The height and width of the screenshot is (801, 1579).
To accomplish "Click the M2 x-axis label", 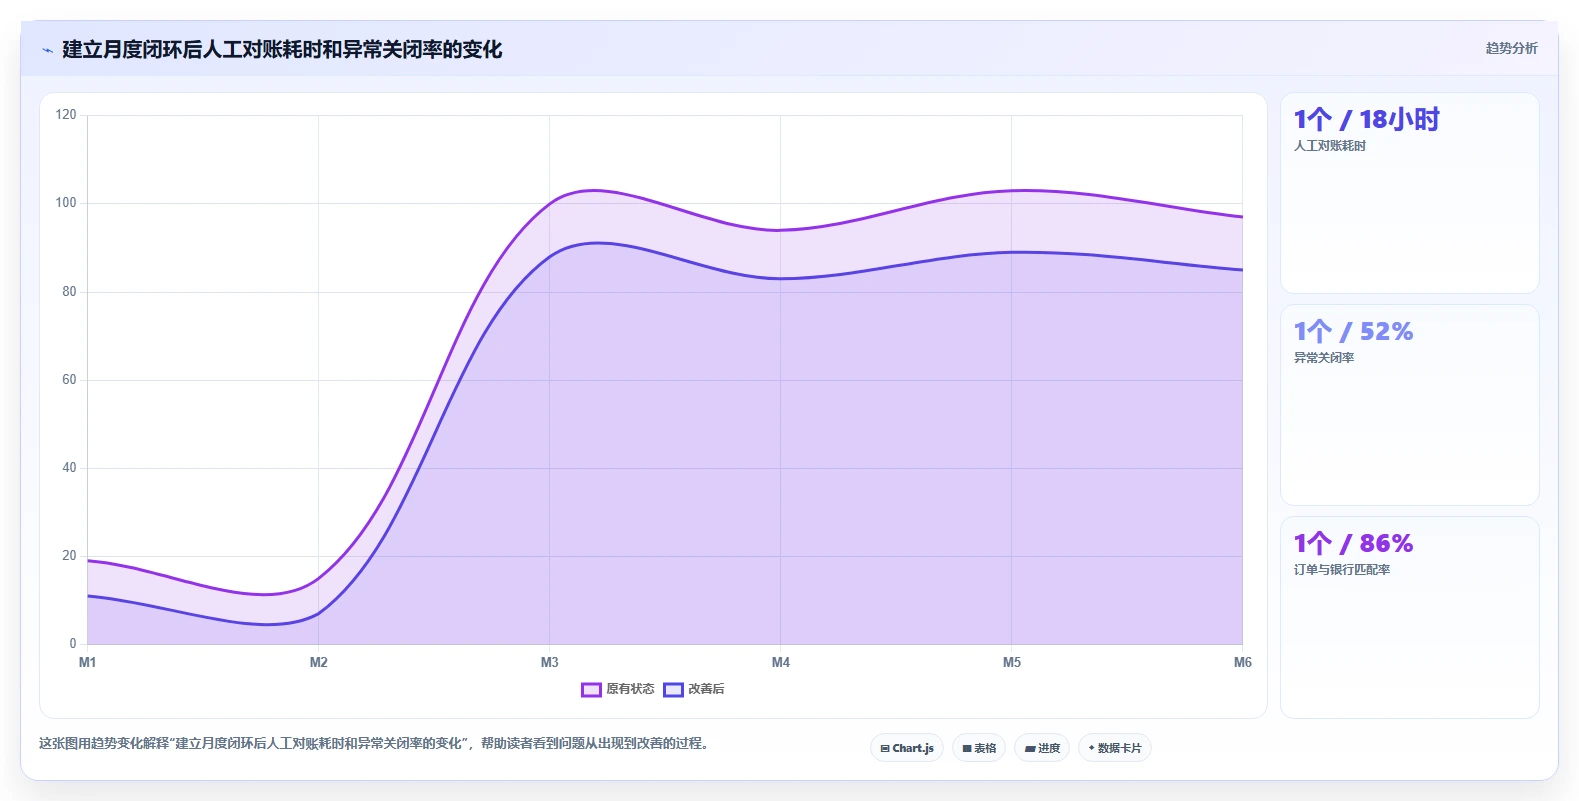I will pyautogui.click(x=318, y=662).
